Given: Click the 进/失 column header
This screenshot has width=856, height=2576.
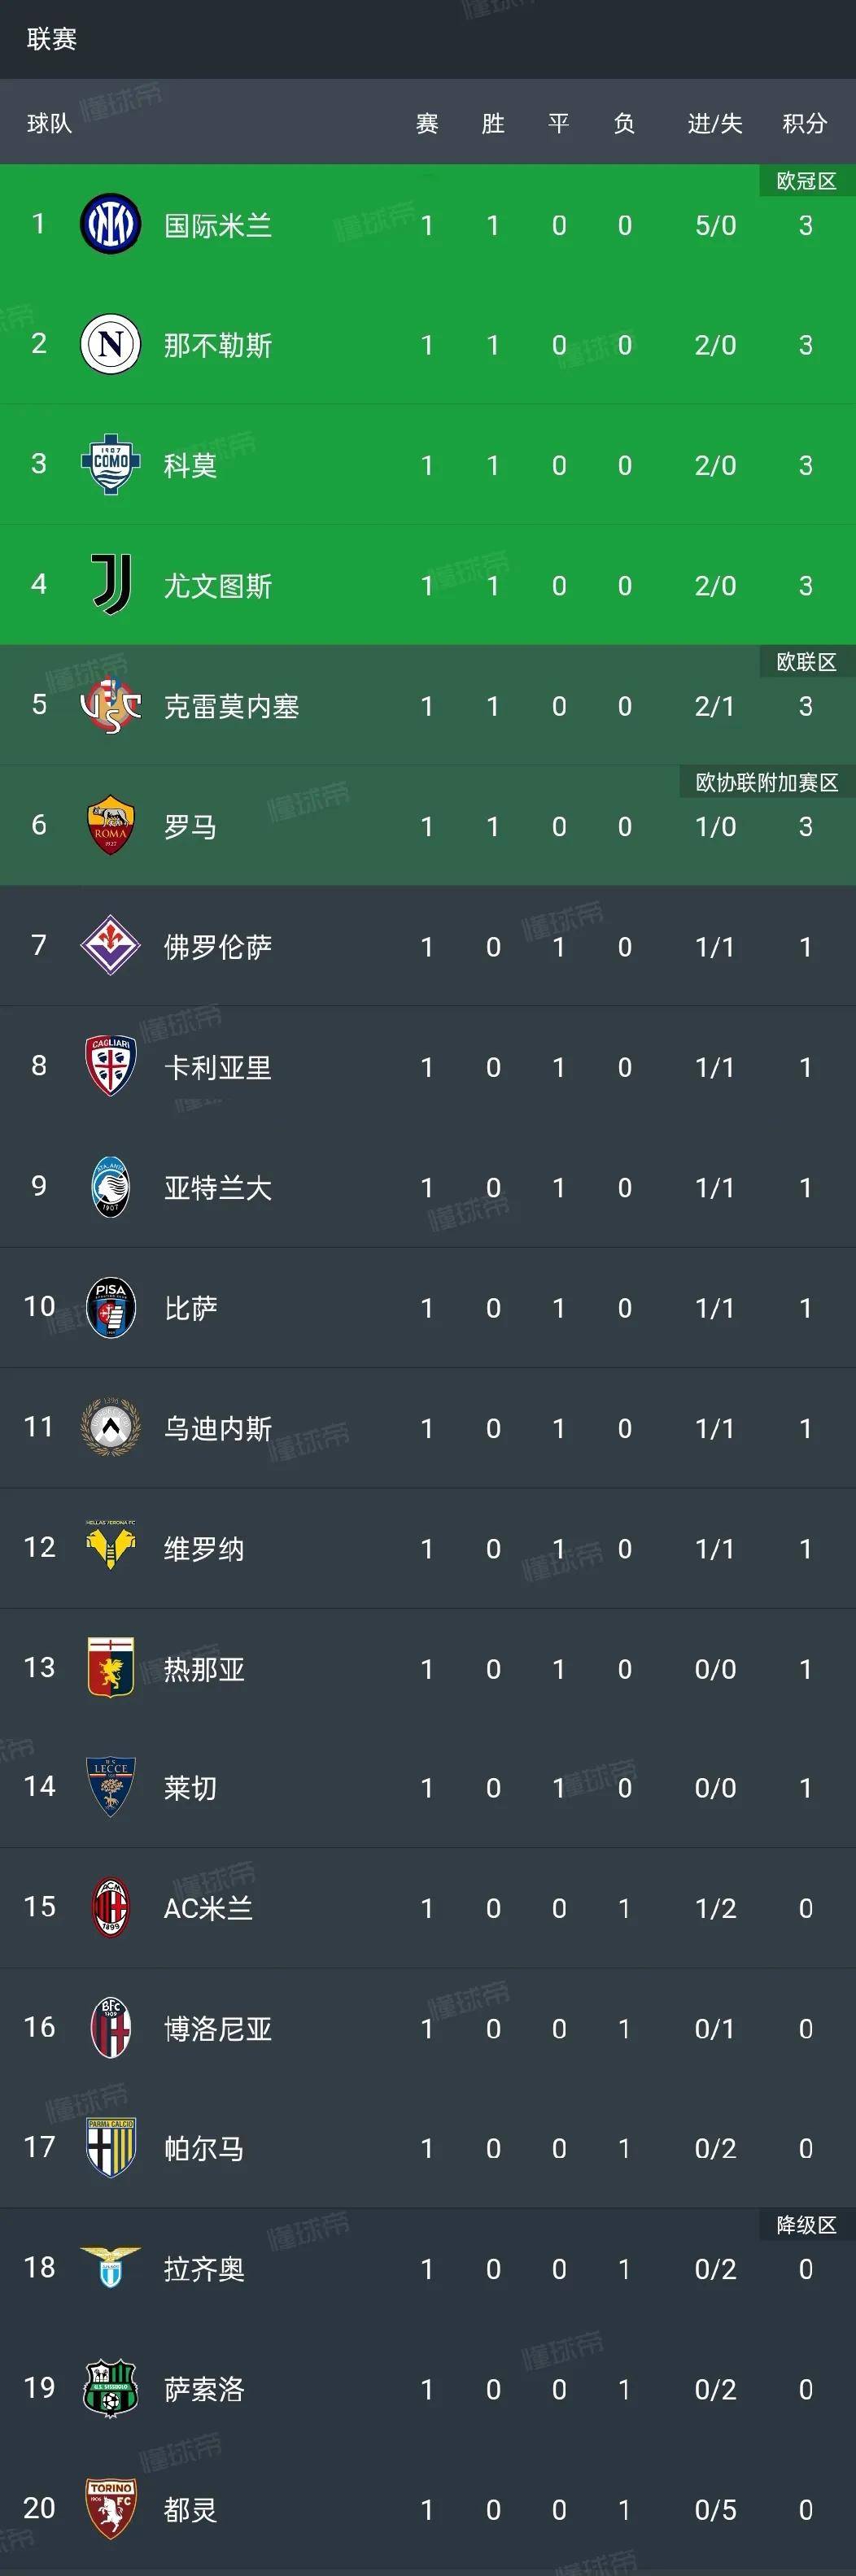Looking at the screenshot, I should (712, 124).
